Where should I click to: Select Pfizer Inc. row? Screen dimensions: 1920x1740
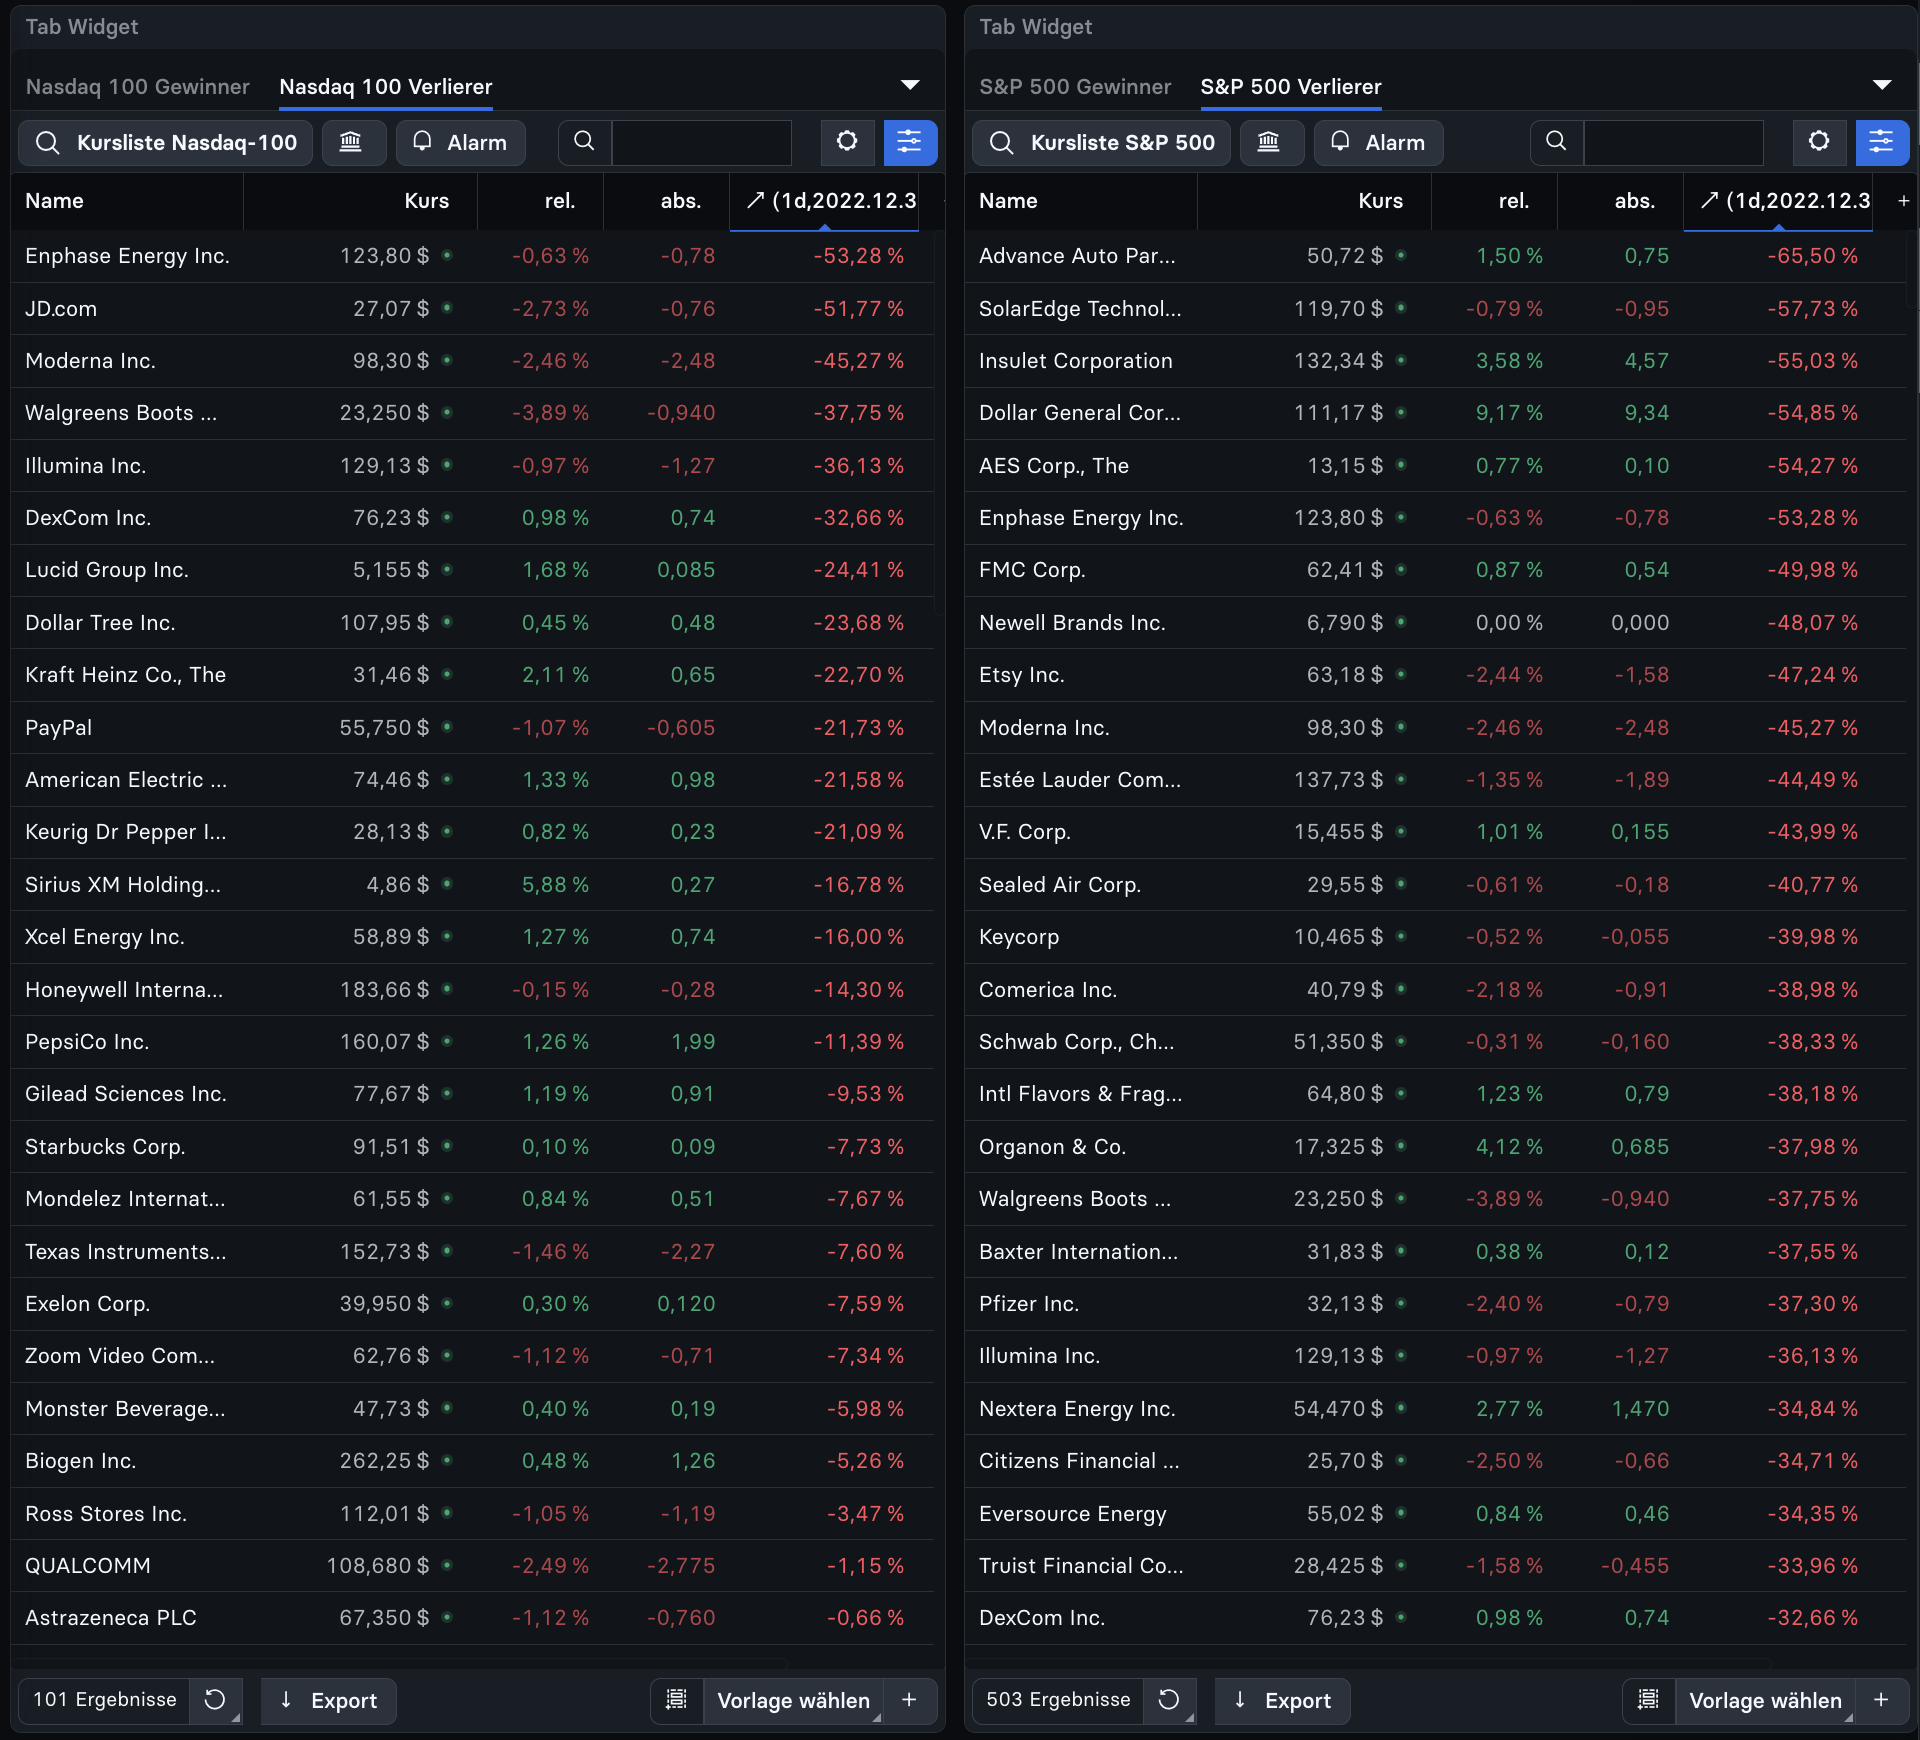(x=1435, y=1304)
